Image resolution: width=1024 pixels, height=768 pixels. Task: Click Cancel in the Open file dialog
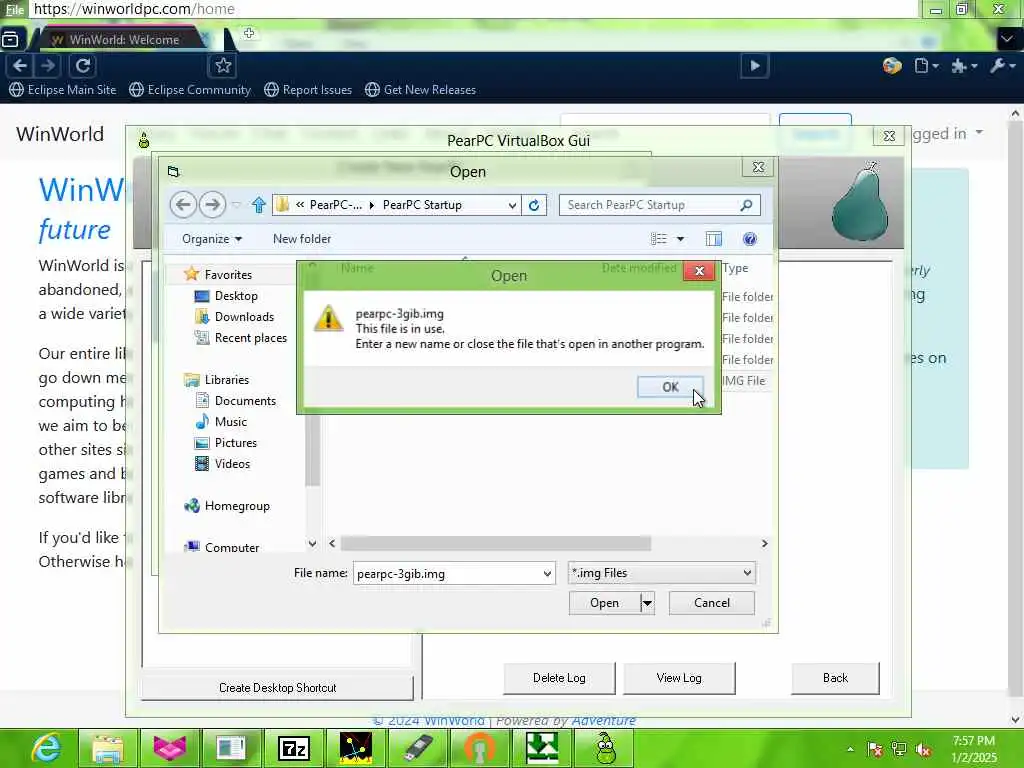[712, 603]
